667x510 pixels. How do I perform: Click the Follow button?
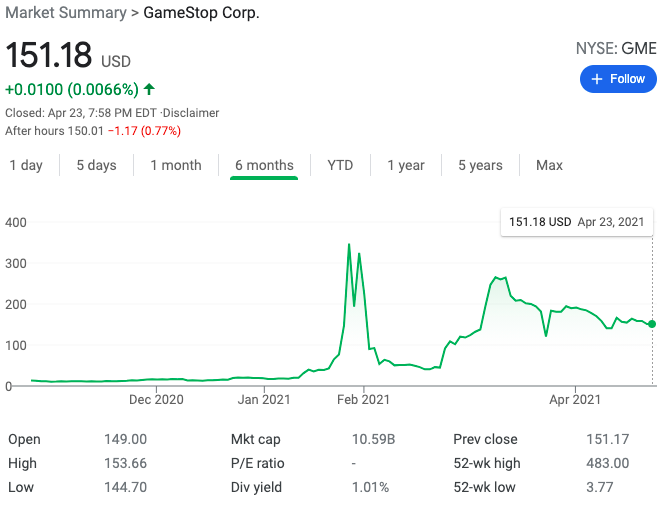(x=618, y=79)
